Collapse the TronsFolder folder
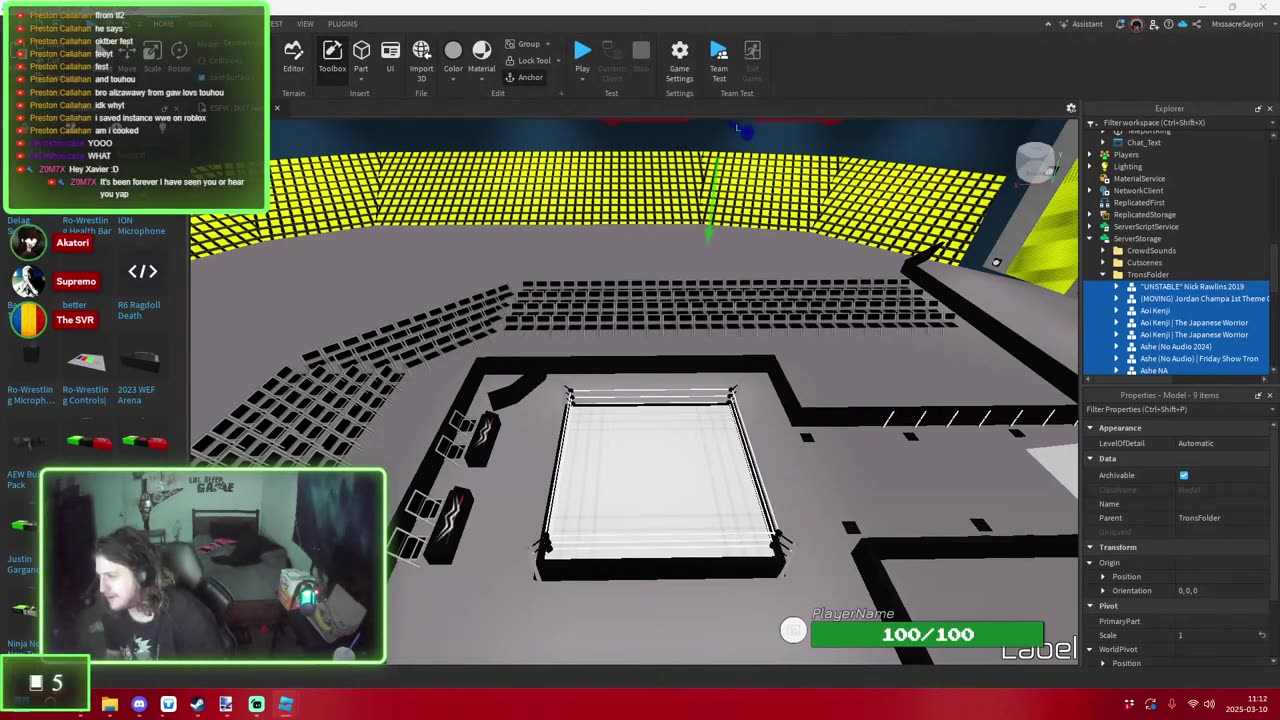This screenshot has width=1280, height=720. pyautogui.click(x=1104, y=275)
